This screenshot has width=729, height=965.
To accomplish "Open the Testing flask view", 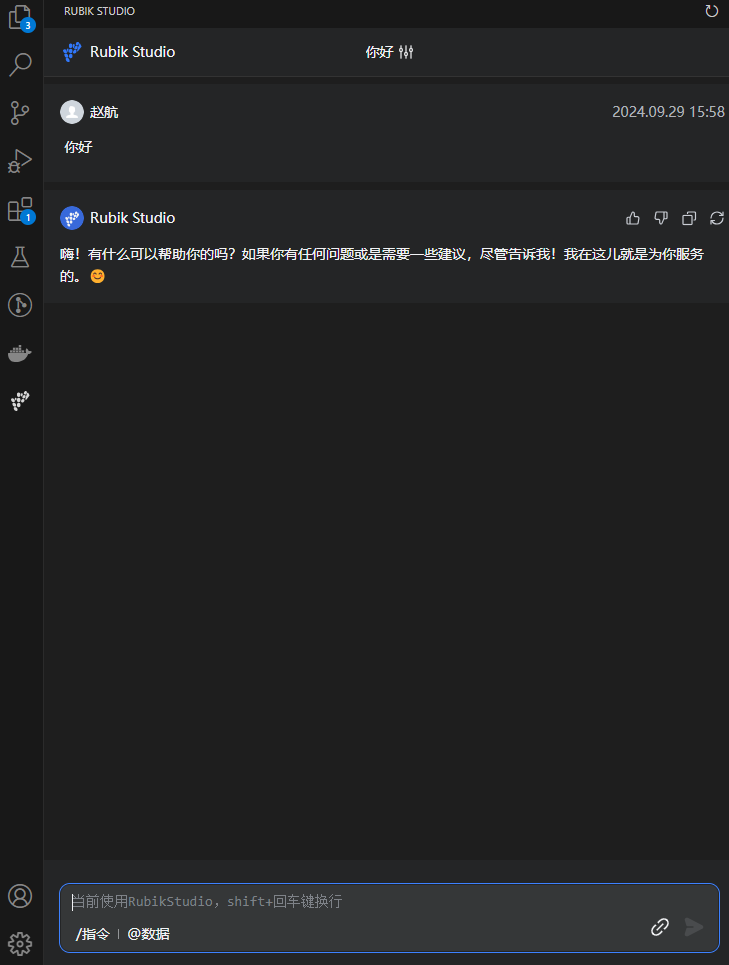I will pyautogui.click(x=20, y=257).
